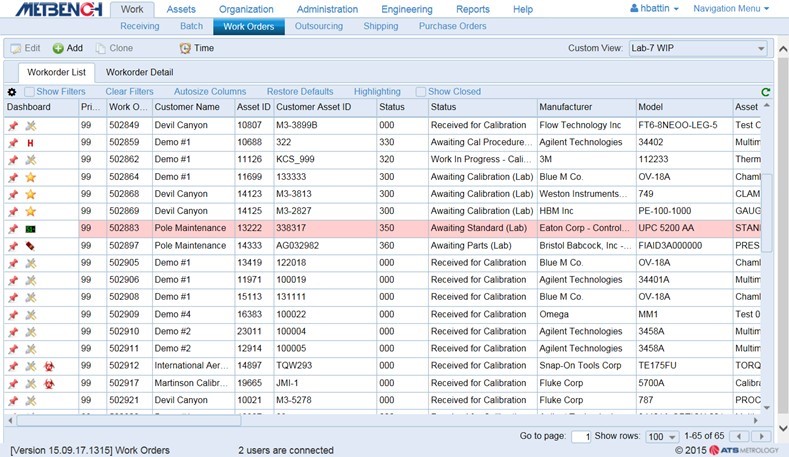
Task: Click the horizontal grid scrollbar
Action: 129,420
